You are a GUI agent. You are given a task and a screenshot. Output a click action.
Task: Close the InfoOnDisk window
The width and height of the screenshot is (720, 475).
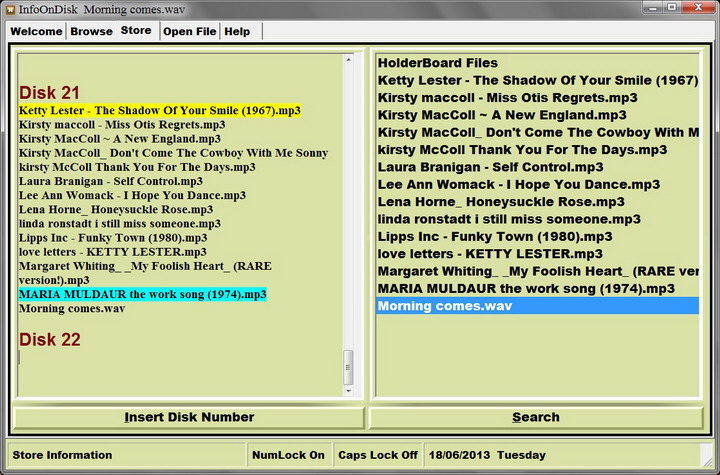(698, 7)
